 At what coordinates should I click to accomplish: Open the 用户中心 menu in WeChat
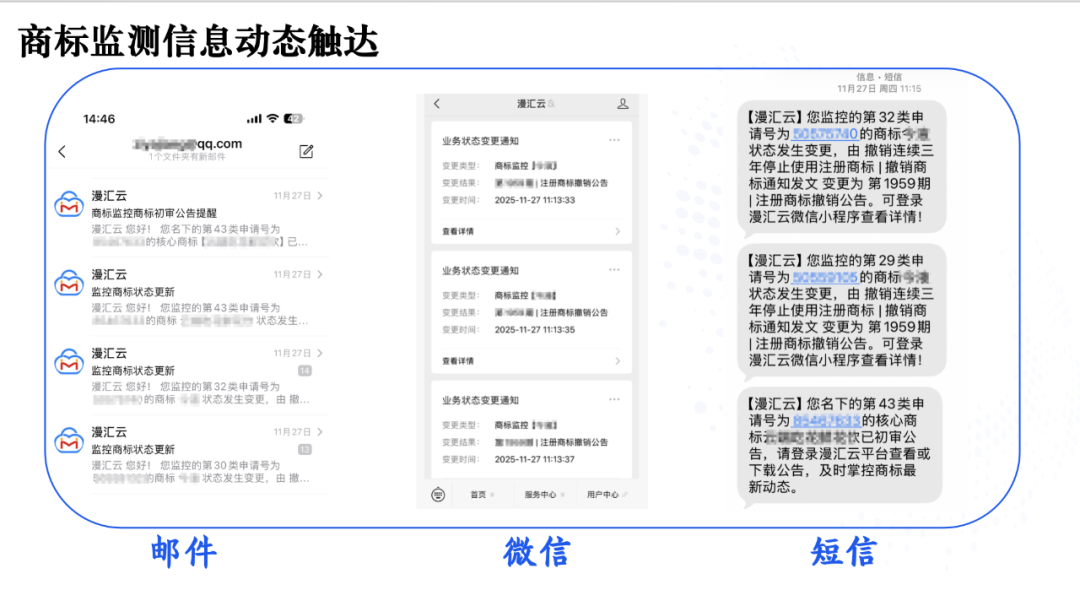coord(606,494)
